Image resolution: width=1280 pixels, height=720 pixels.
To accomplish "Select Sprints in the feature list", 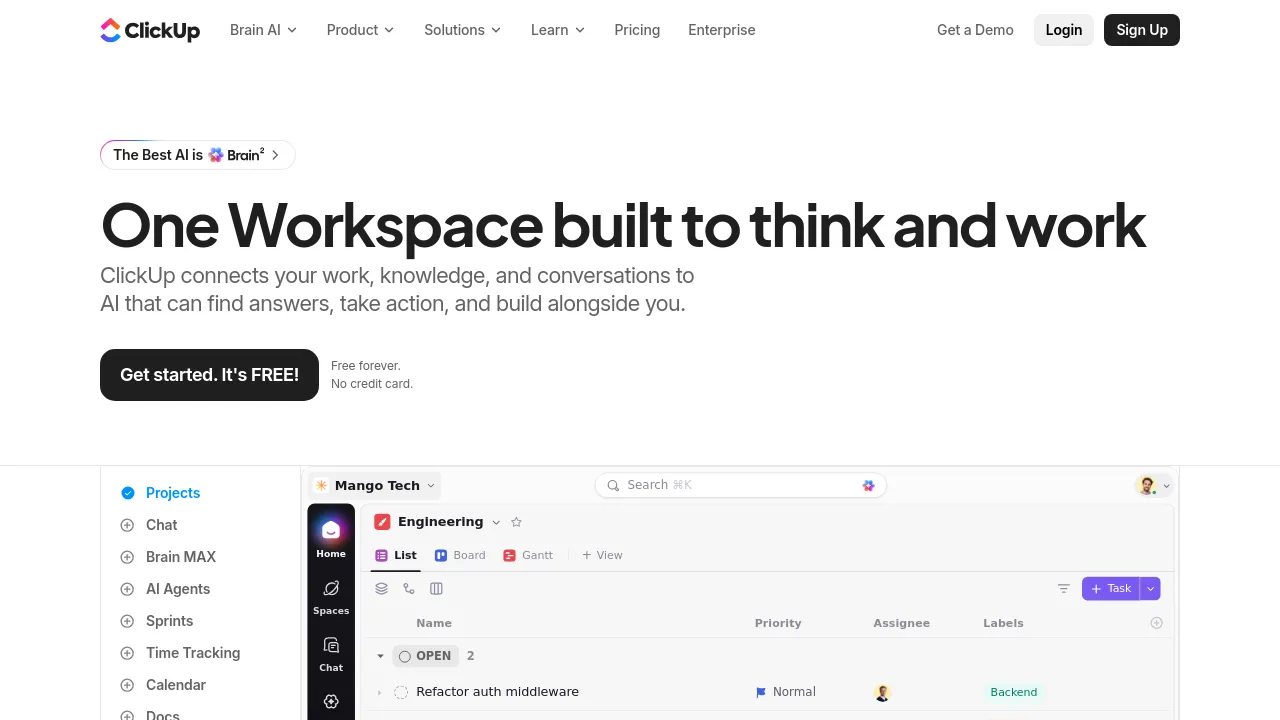I will [156, 621].
